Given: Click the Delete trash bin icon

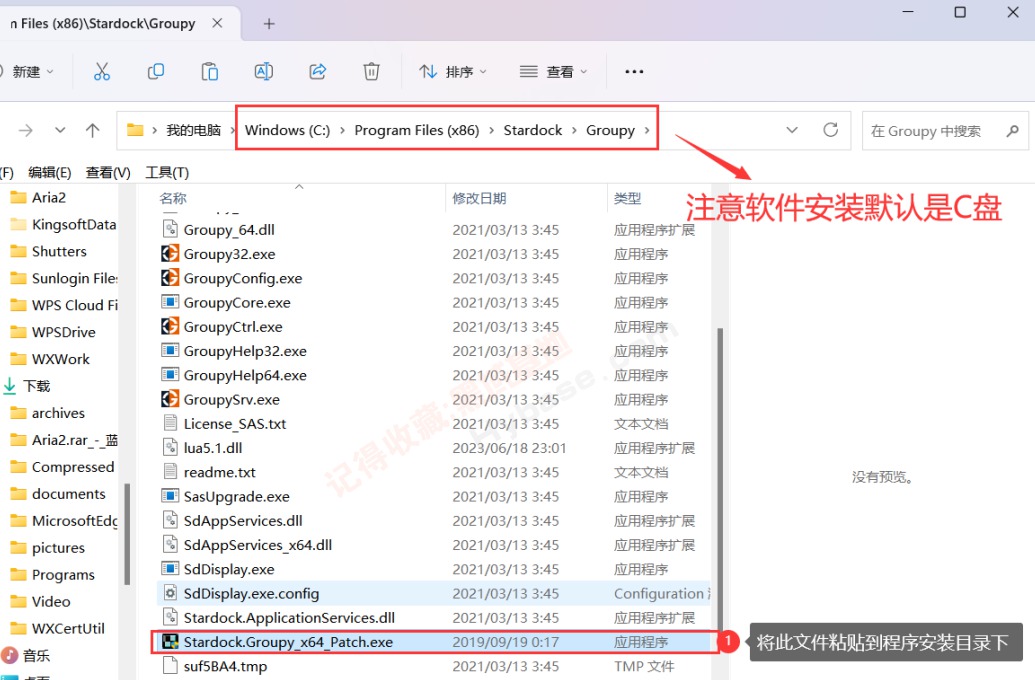Looking at the screenshot, I should (372, 71).
